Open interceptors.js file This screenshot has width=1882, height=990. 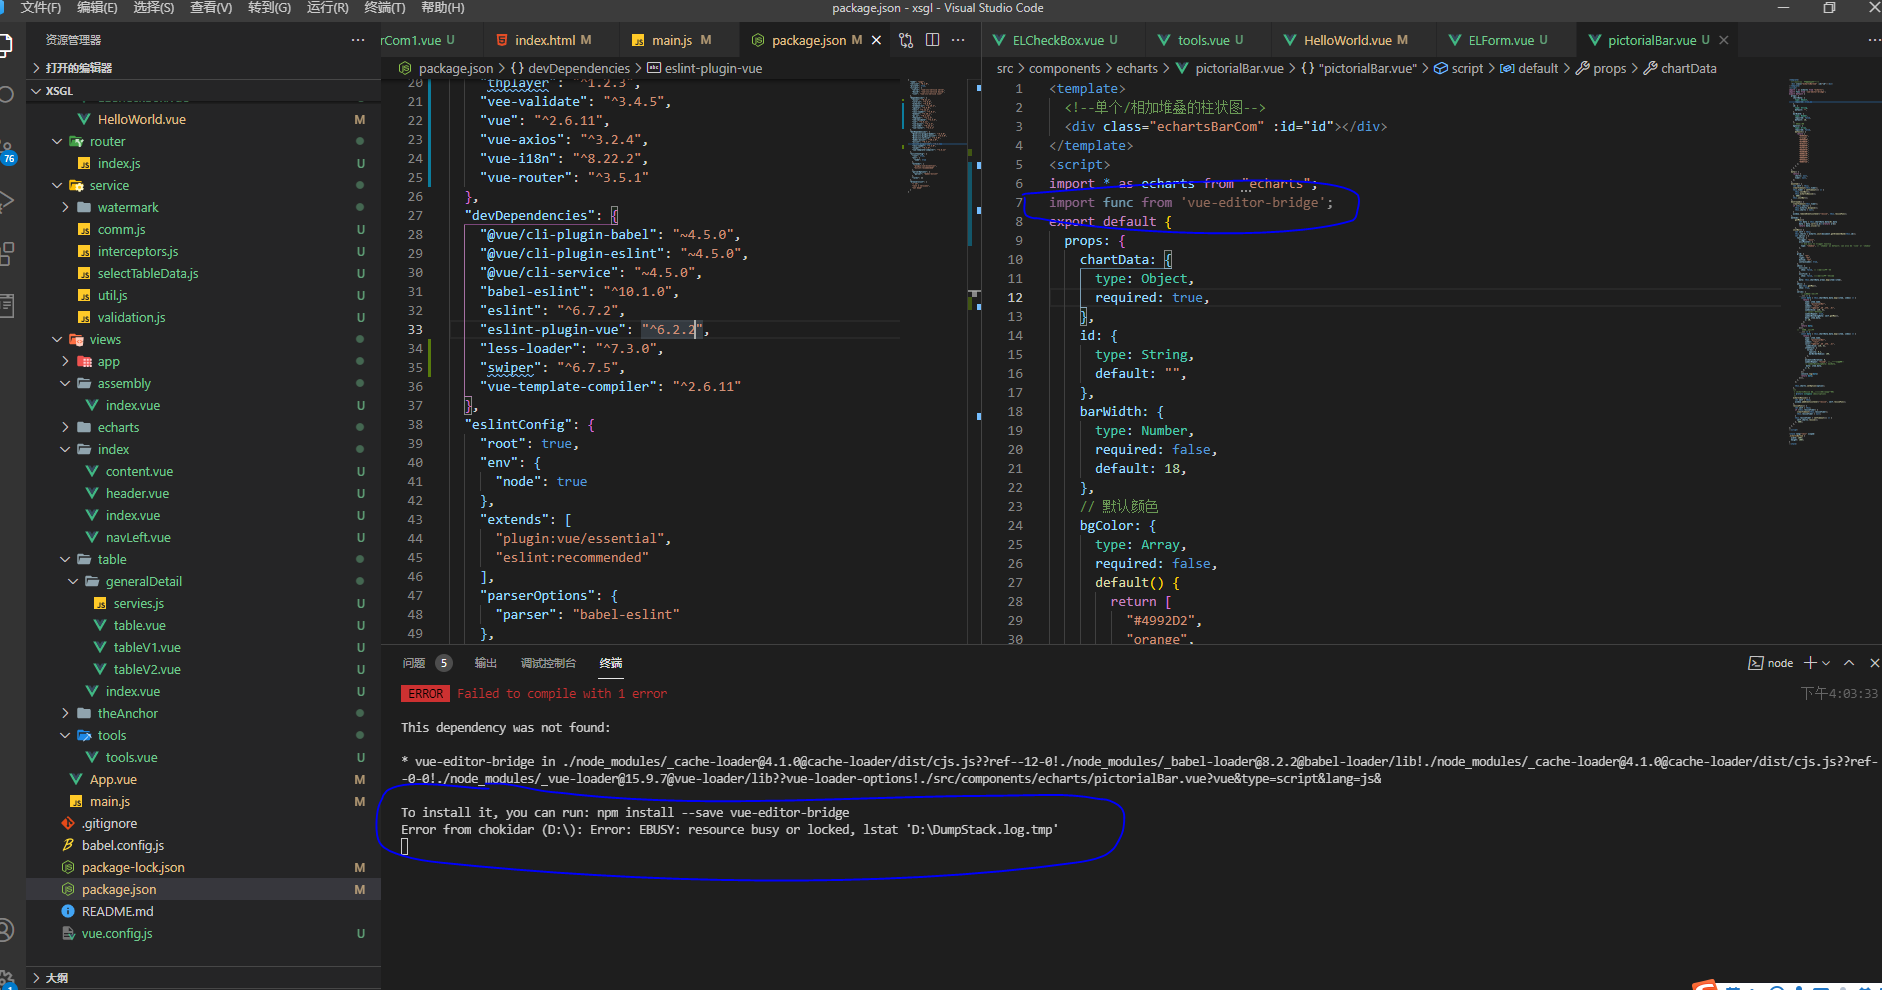click(x=203, y=251)
